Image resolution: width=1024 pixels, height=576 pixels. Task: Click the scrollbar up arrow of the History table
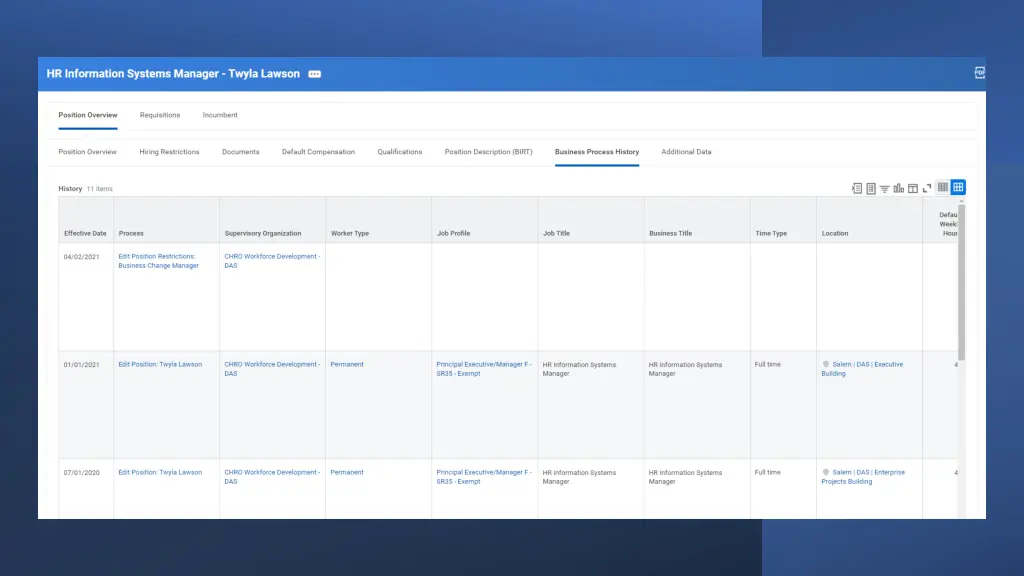click(961, 201)
